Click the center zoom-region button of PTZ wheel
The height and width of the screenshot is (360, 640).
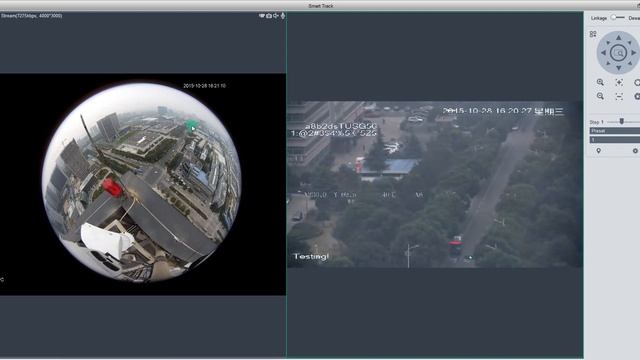(618, 53)
